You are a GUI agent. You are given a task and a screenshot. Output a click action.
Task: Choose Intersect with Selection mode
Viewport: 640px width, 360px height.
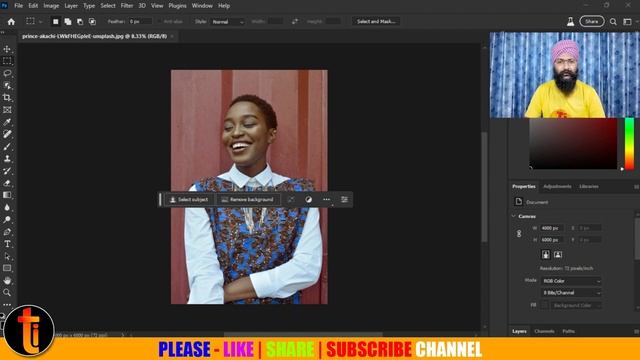pyautogui.click(x=92, y=22)
